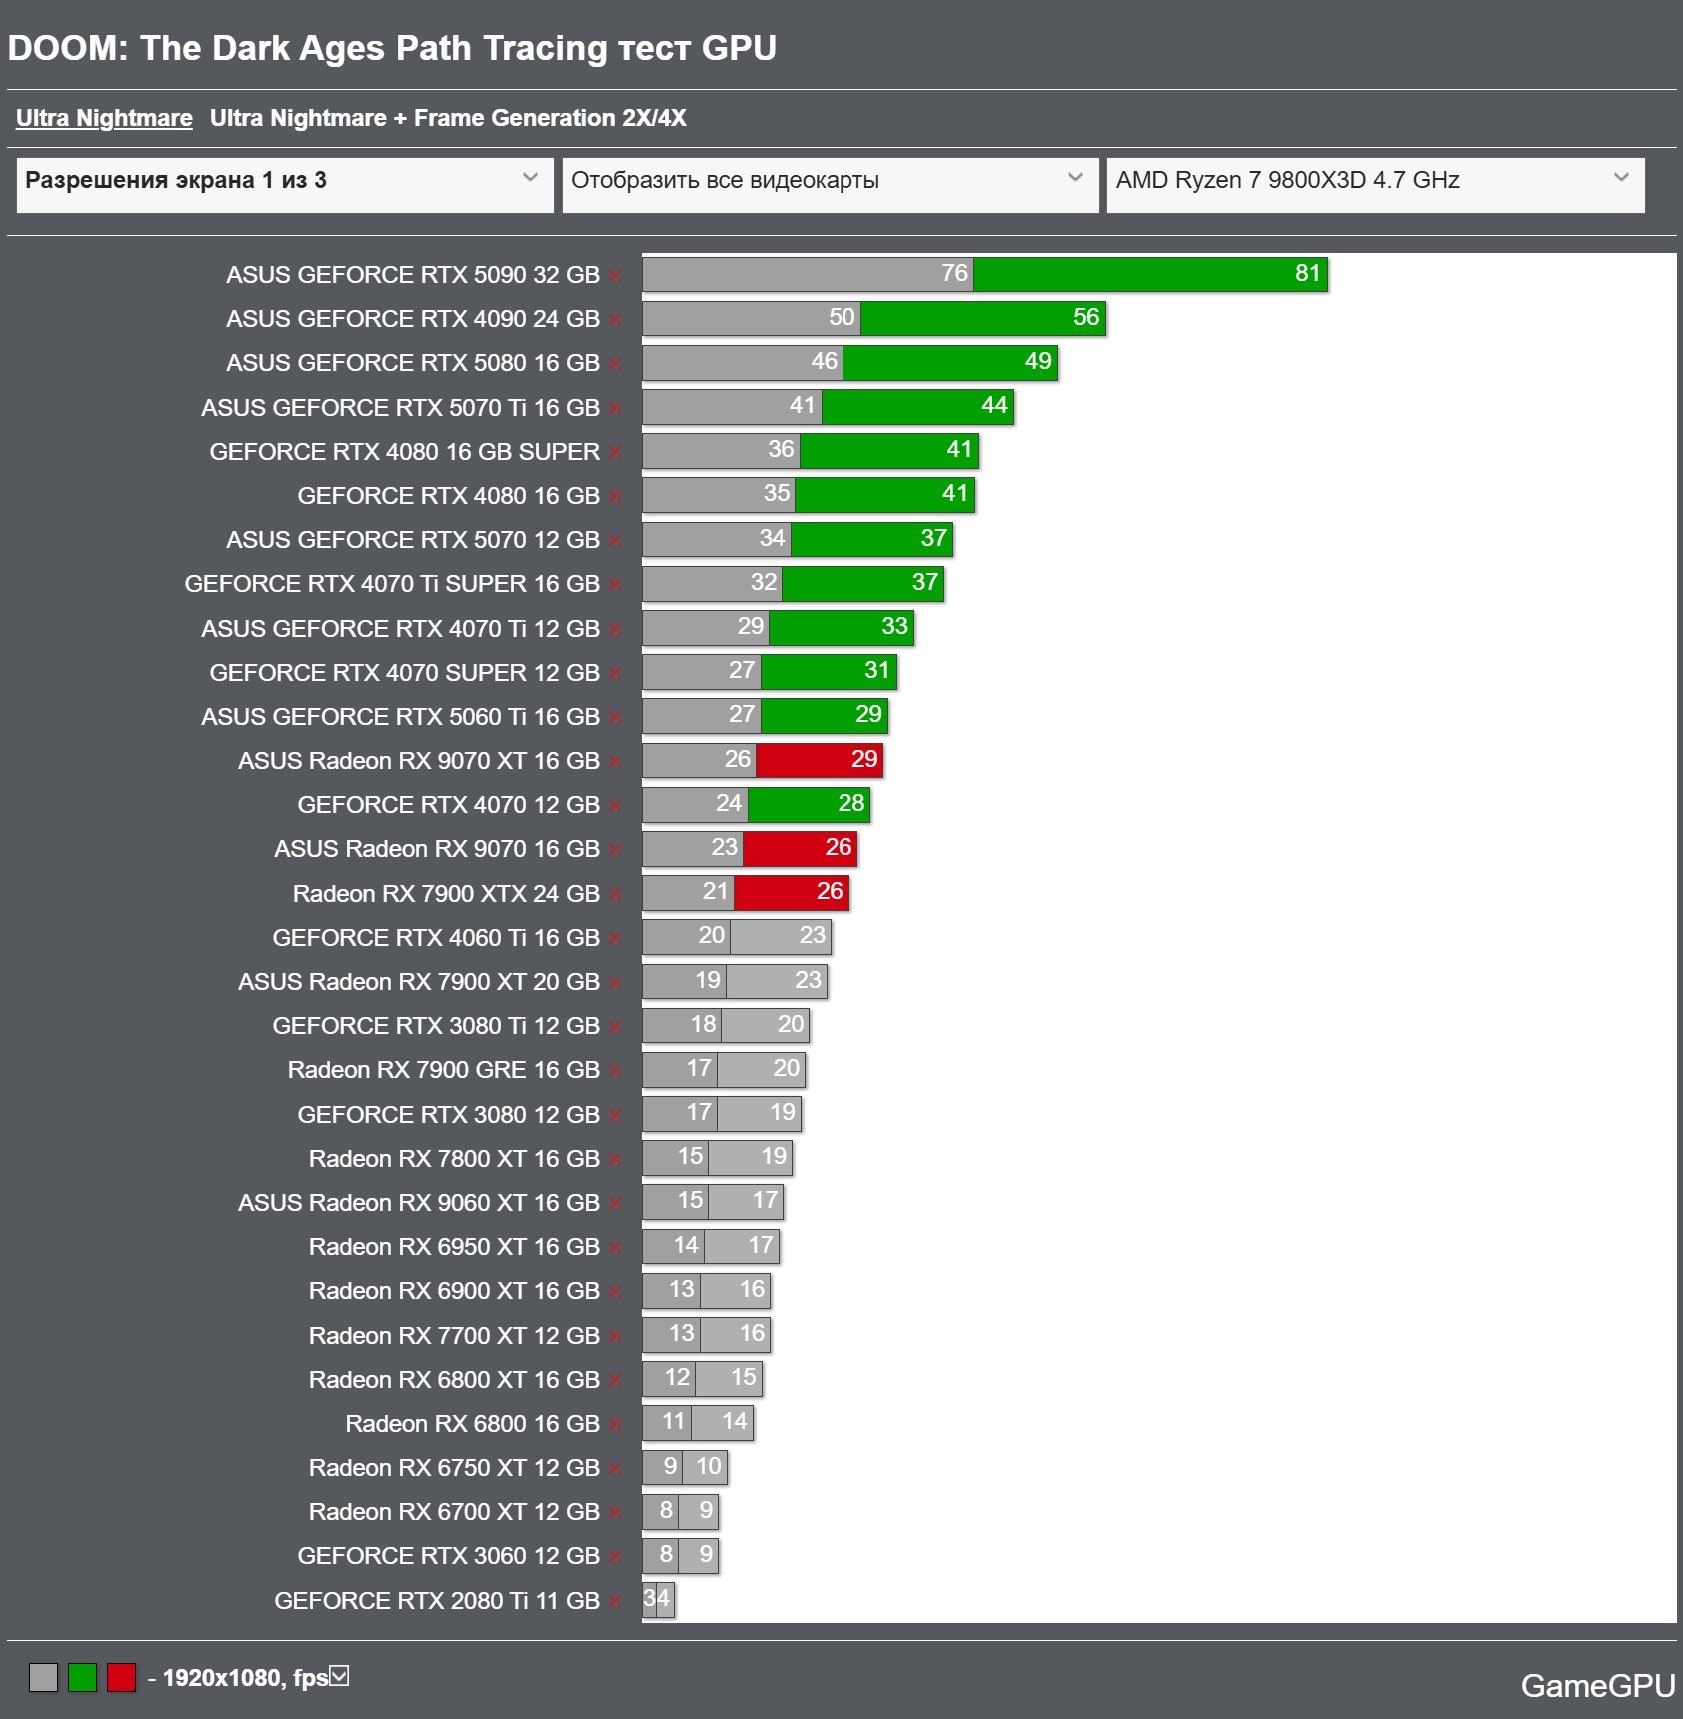The width and height of the screenshot is (1683, 1719).
Task: Remove GEFORCE RTX 3080 Ti 12 GB row
Action: tap(615, 1028)
